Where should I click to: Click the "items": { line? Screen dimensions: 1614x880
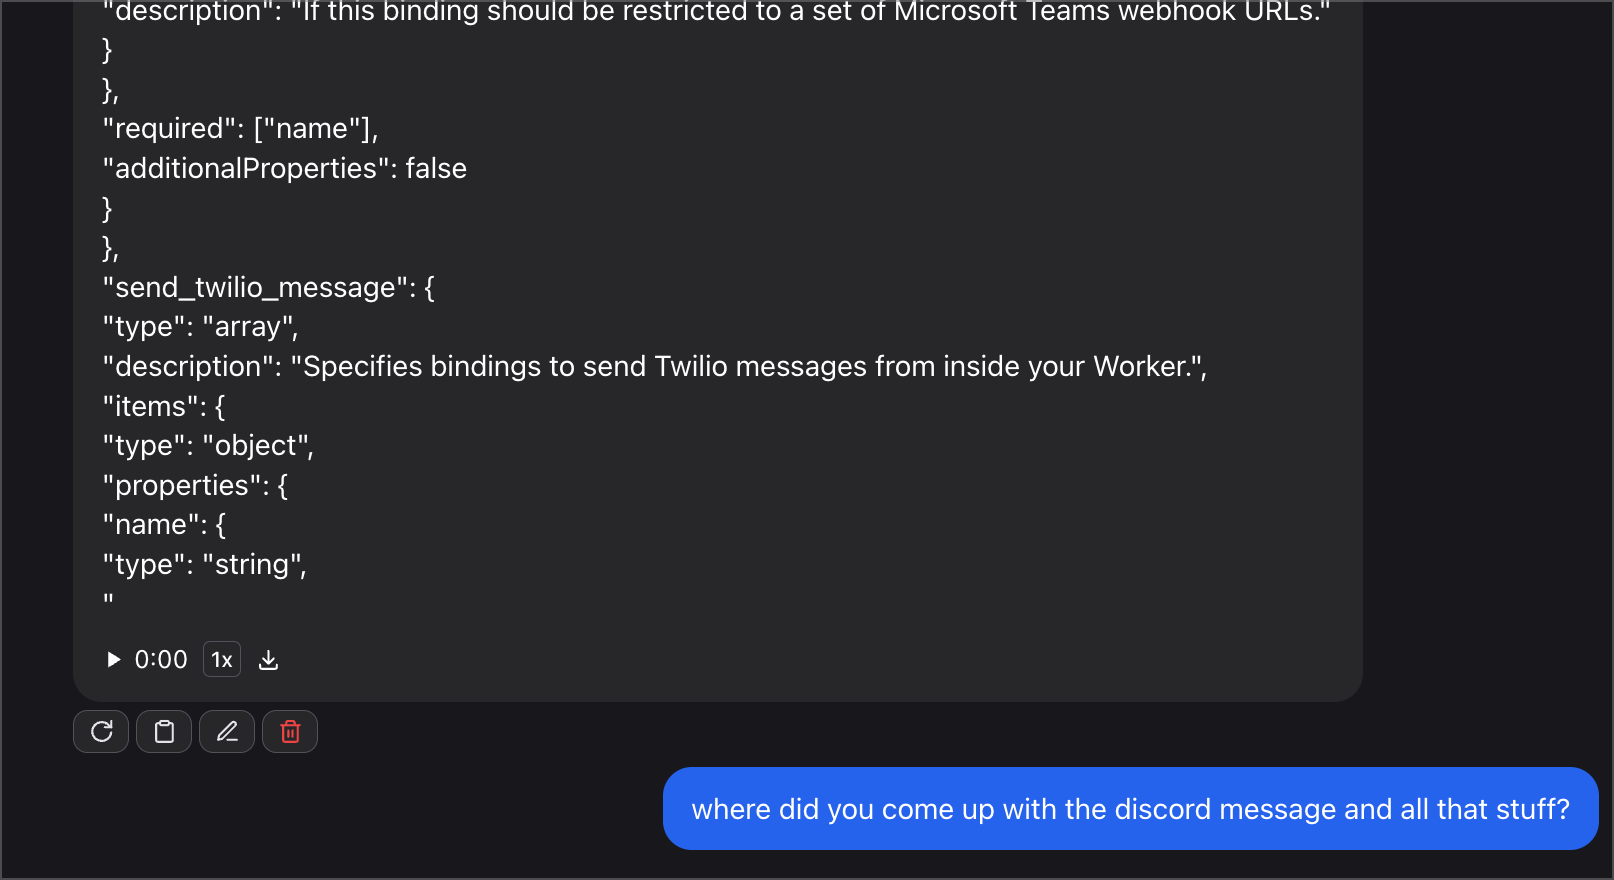coord(164,407)
